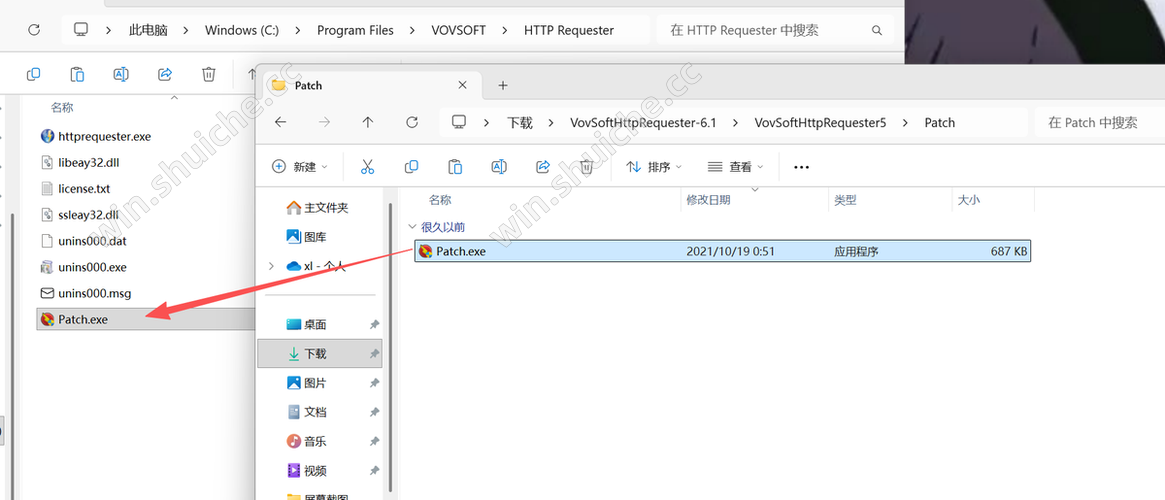Click chevron after Program Files breadcrumb
Image resolution: width=1165 pixels, height=500 pixels.
pyautogui.click(x=413, y=30)
